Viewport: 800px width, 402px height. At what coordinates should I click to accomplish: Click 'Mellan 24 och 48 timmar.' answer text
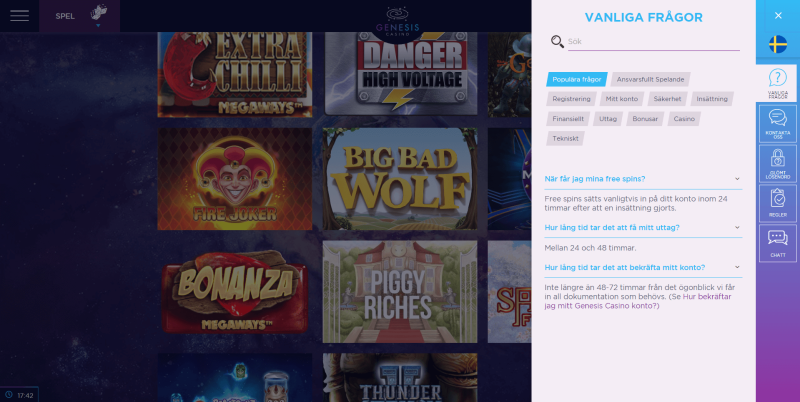(590, 248)
